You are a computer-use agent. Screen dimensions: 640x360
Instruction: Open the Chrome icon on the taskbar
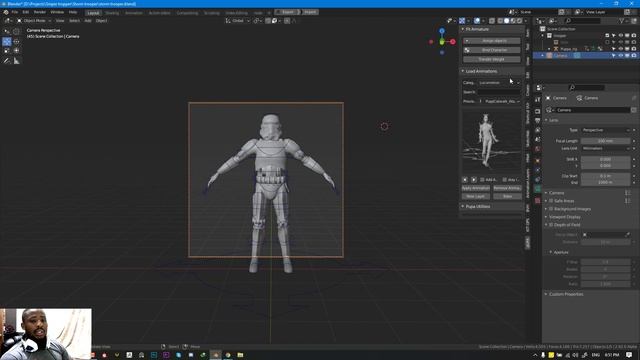tap(228, 355)
